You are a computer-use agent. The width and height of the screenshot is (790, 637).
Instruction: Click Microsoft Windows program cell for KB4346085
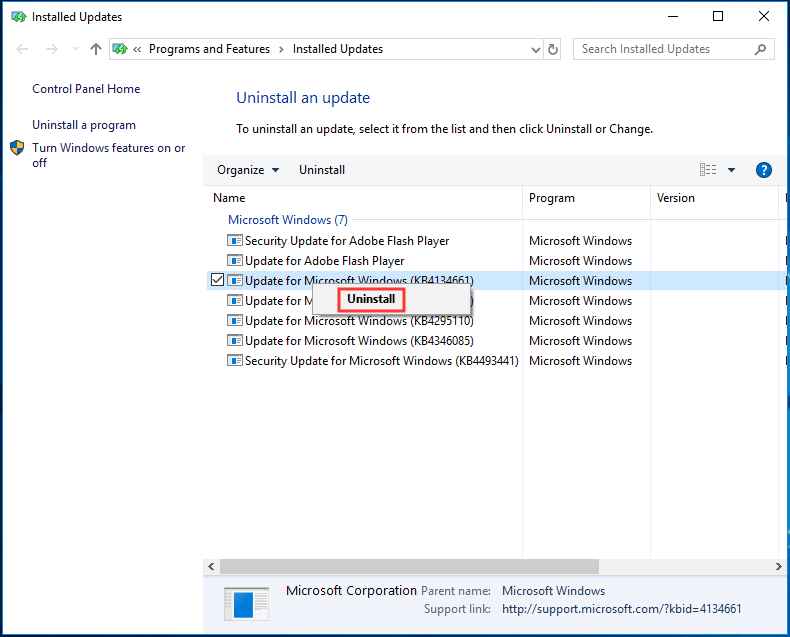[x=580, y=341]
